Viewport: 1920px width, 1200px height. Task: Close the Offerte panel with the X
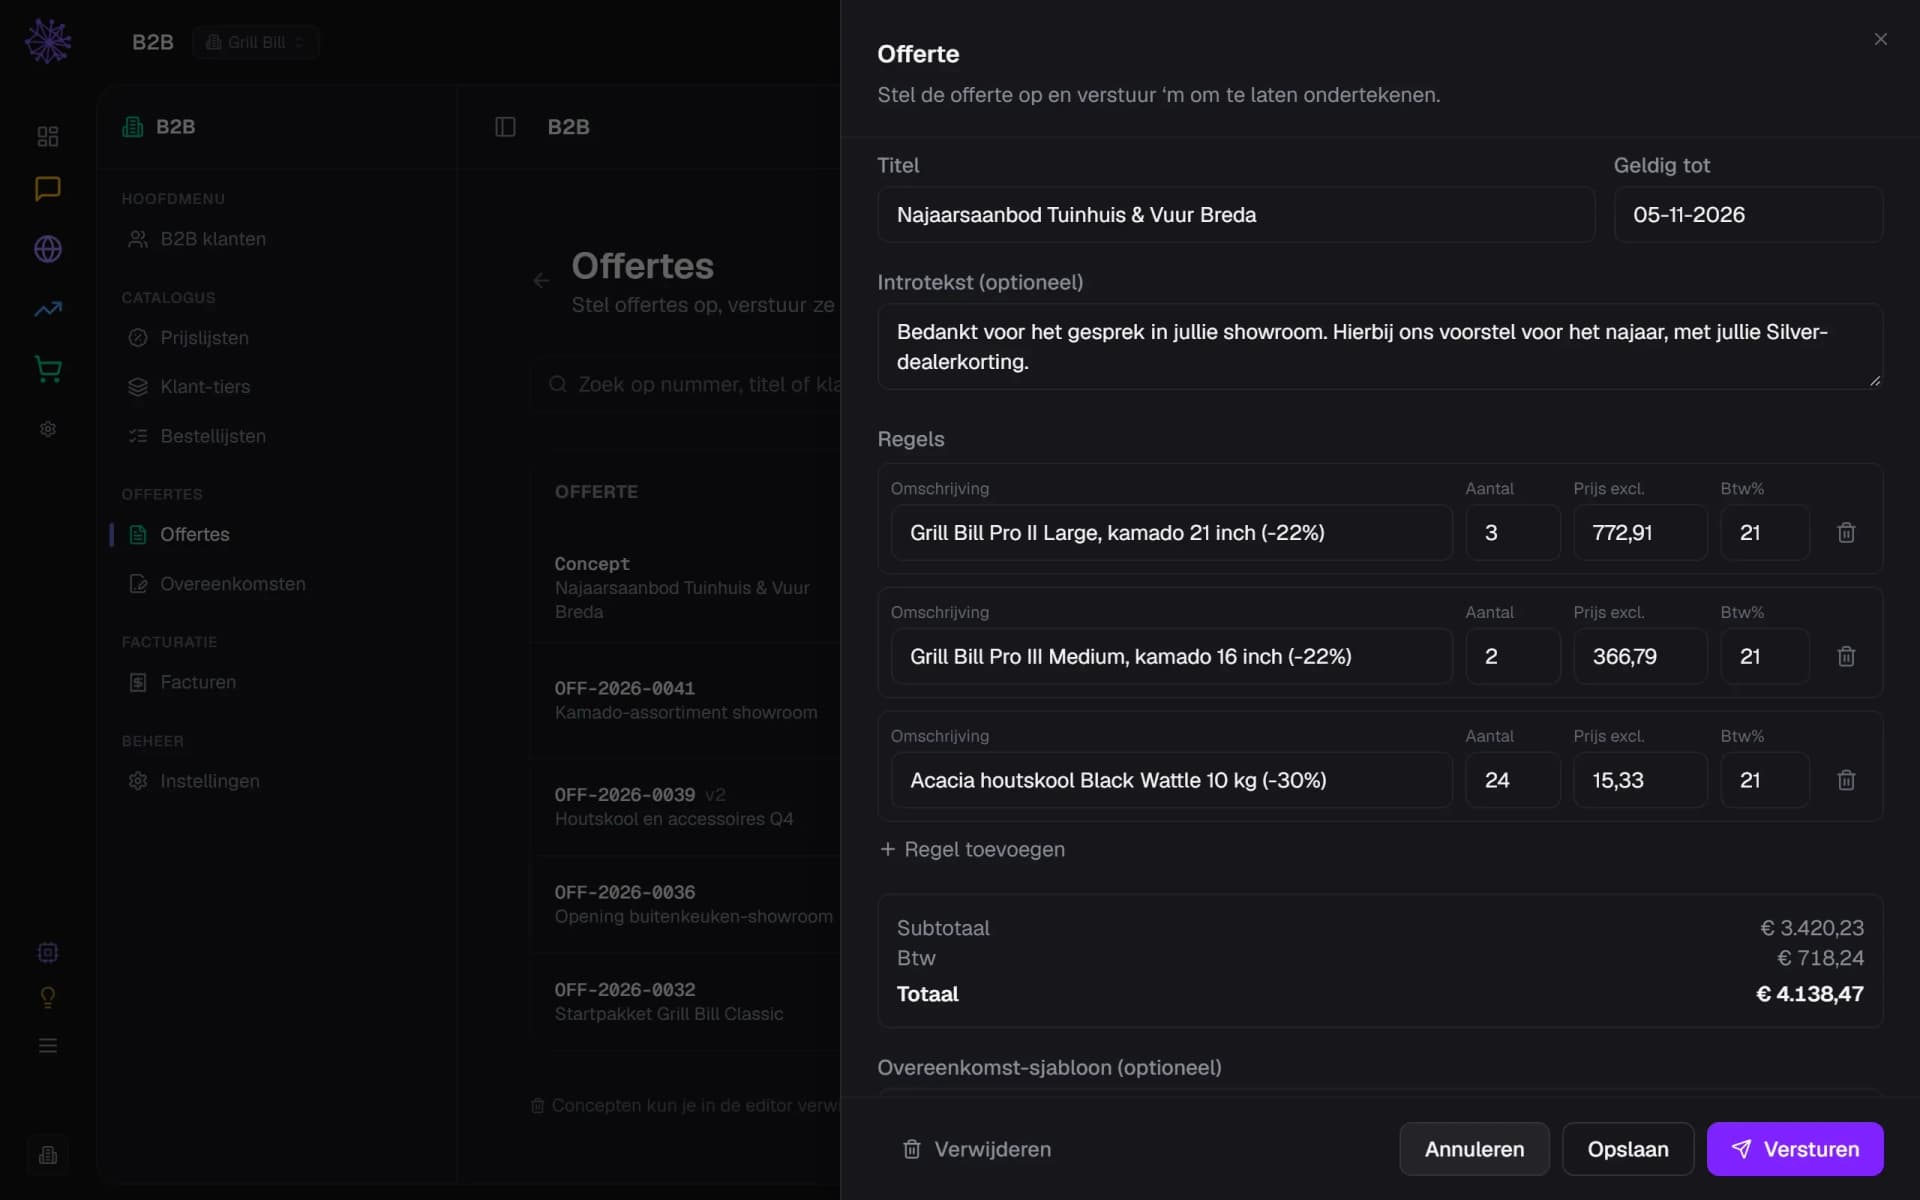tap(1880, 39)
